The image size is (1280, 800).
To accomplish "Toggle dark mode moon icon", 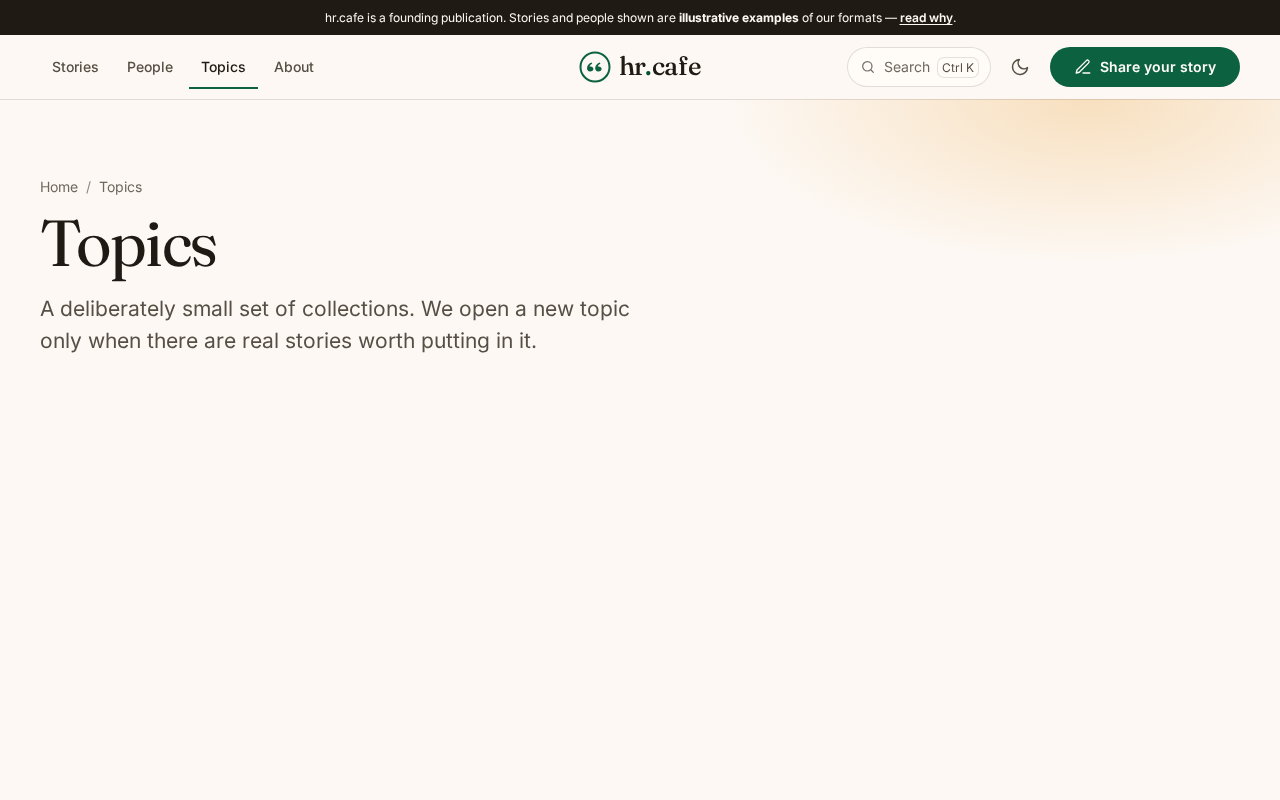I will [1020, 67].
